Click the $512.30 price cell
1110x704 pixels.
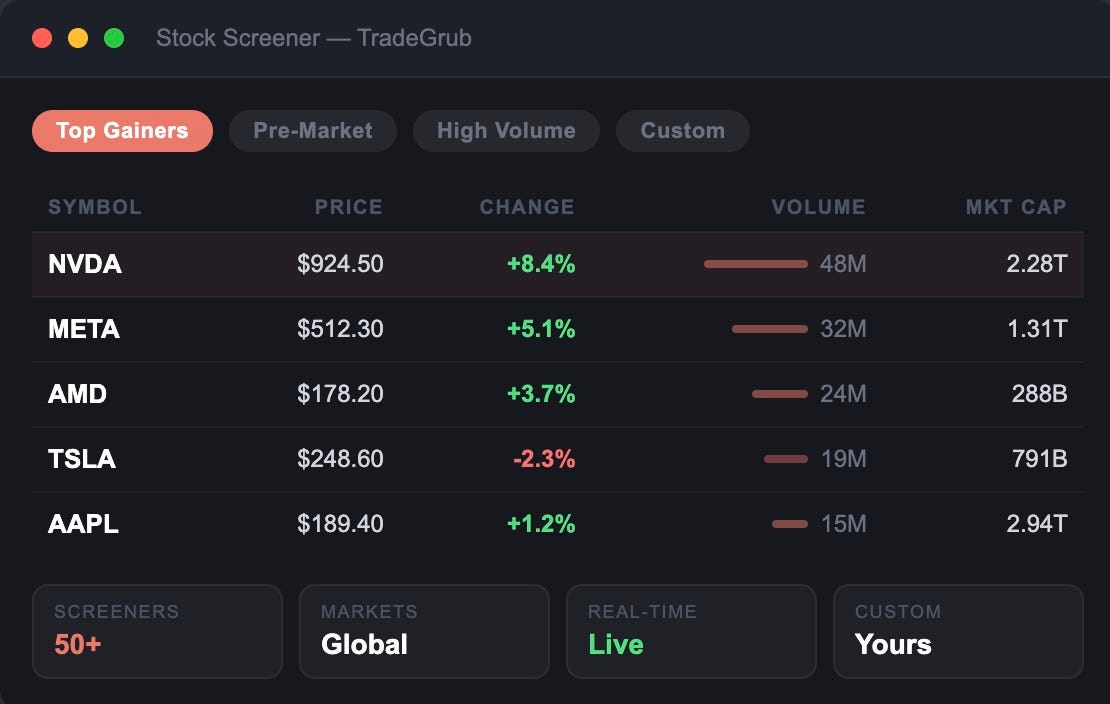click(x=340, y=329)
